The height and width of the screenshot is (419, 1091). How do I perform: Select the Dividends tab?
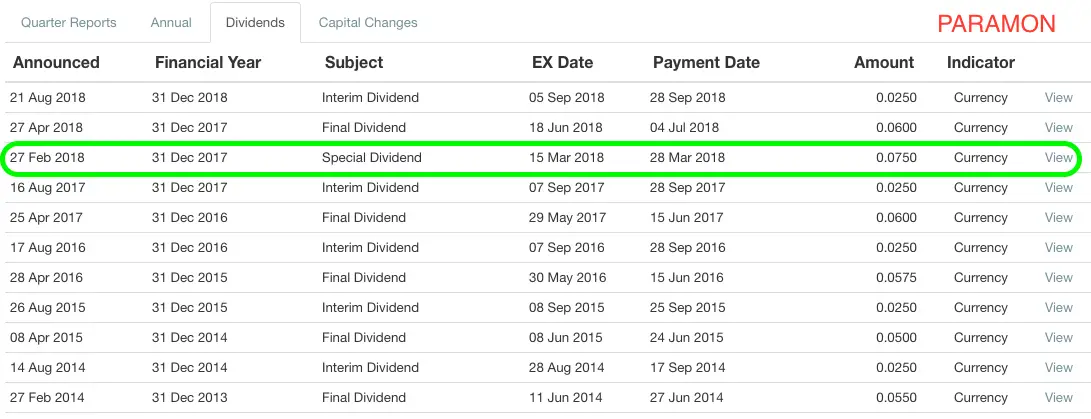pyautogui.click(x=255, y=22)
